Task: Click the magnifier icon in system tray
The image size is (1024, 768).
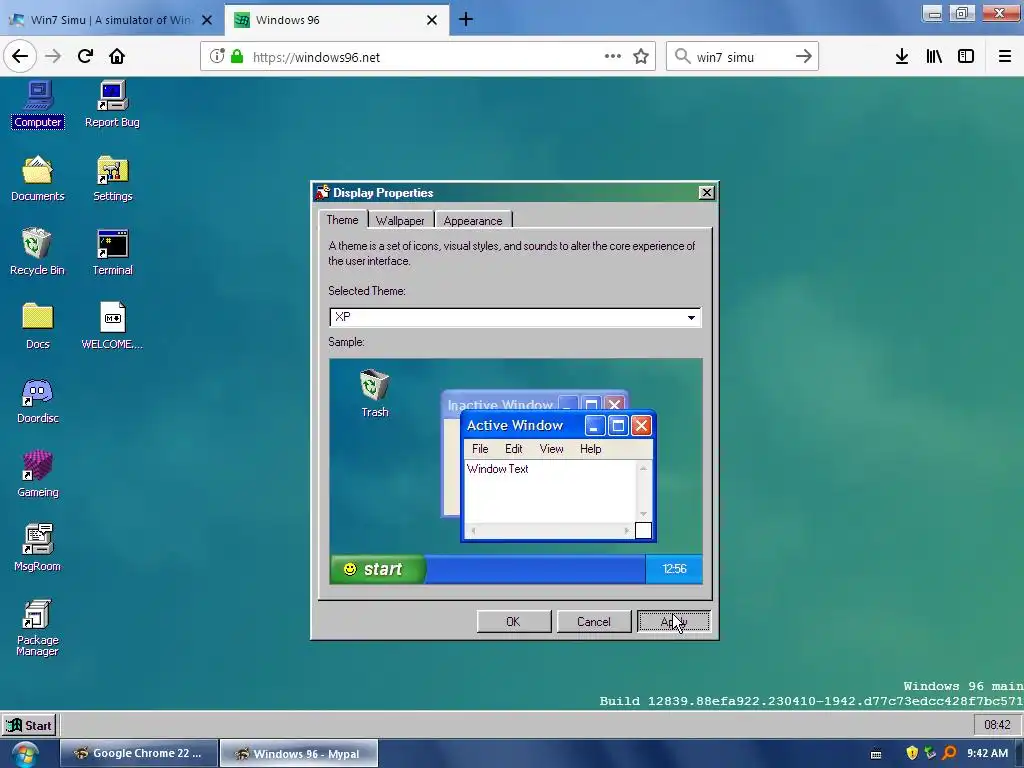Action: pyautogui.click(x=949, y=754)
